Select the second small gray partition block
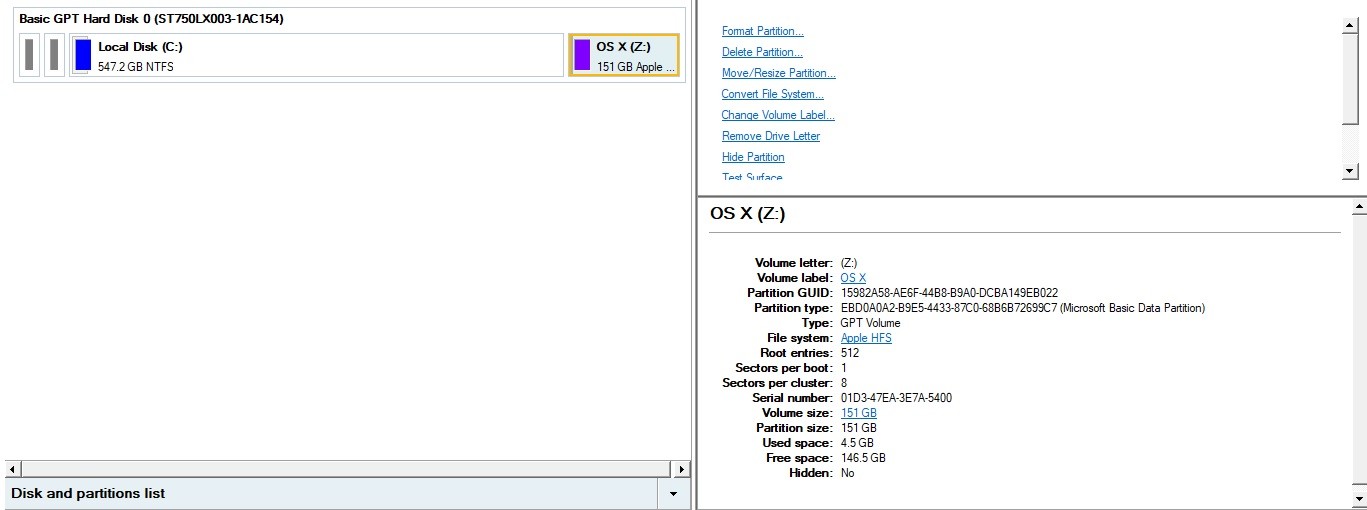This screenshot has height=510, width=1367. [x=53, y=55]
